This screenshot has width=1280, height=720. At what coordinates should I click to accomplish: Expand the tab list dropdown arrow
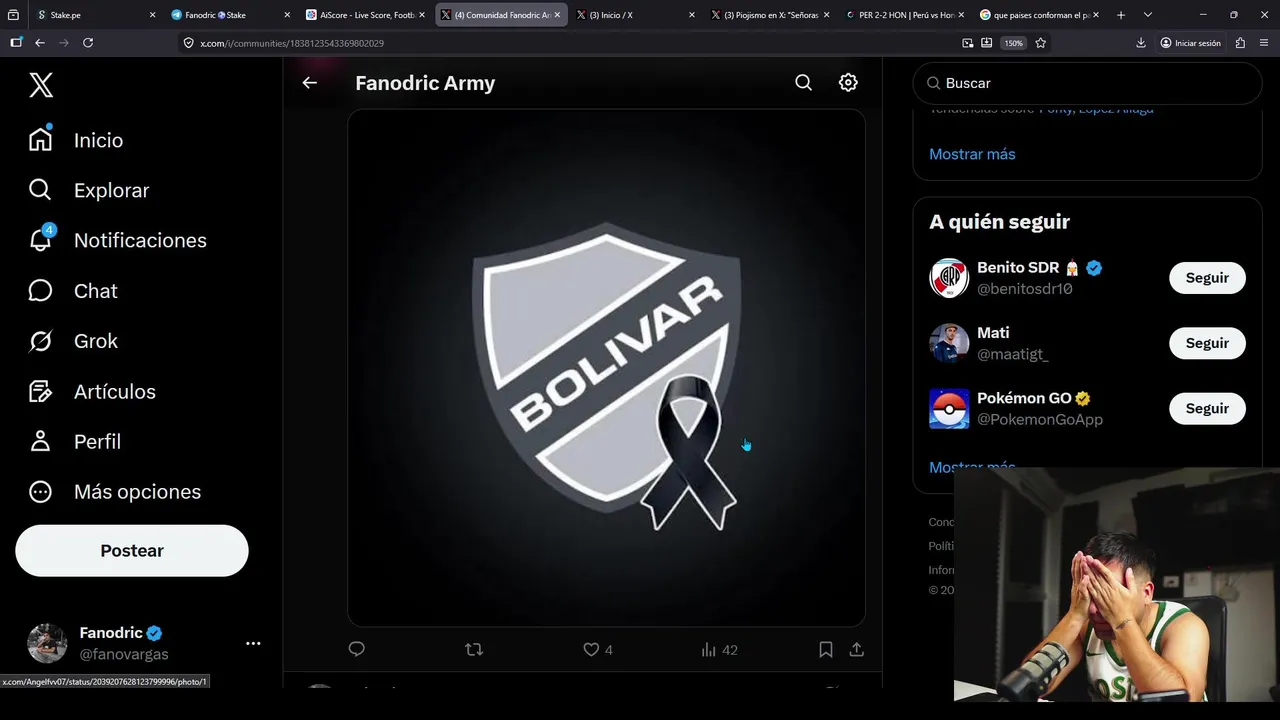1148,15
